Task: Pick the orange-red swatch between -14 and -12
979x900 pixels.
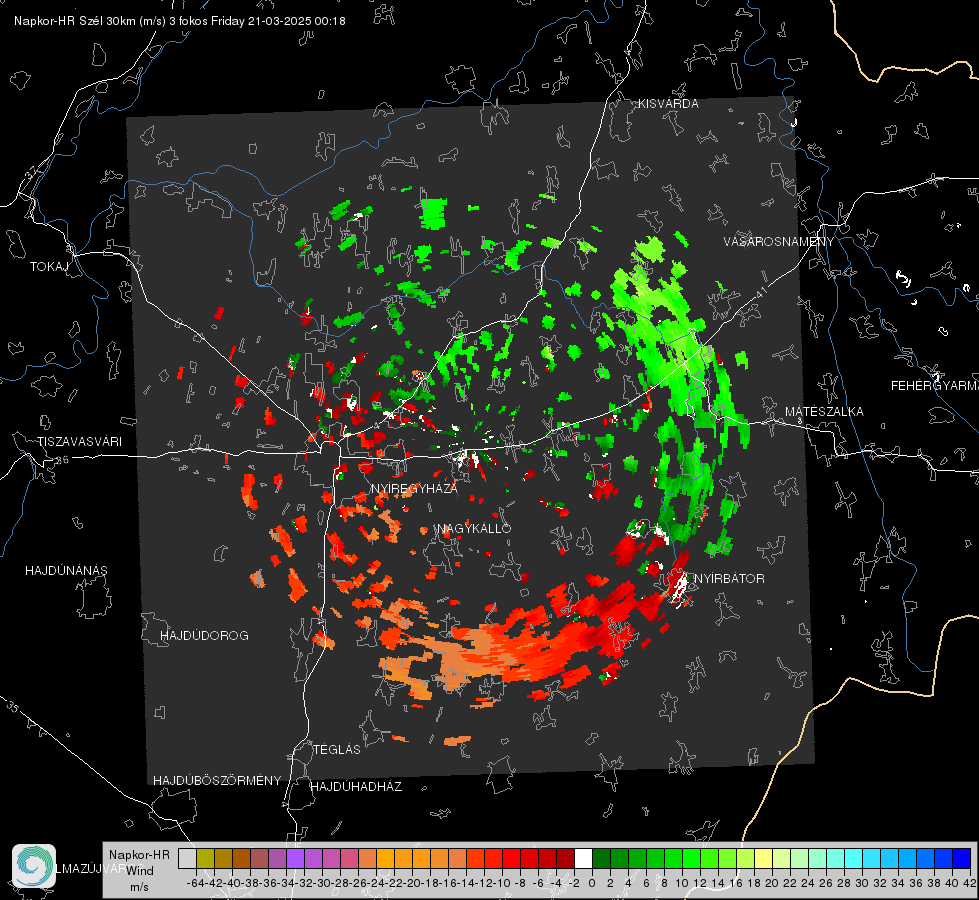Action: [x=475, y=858]
